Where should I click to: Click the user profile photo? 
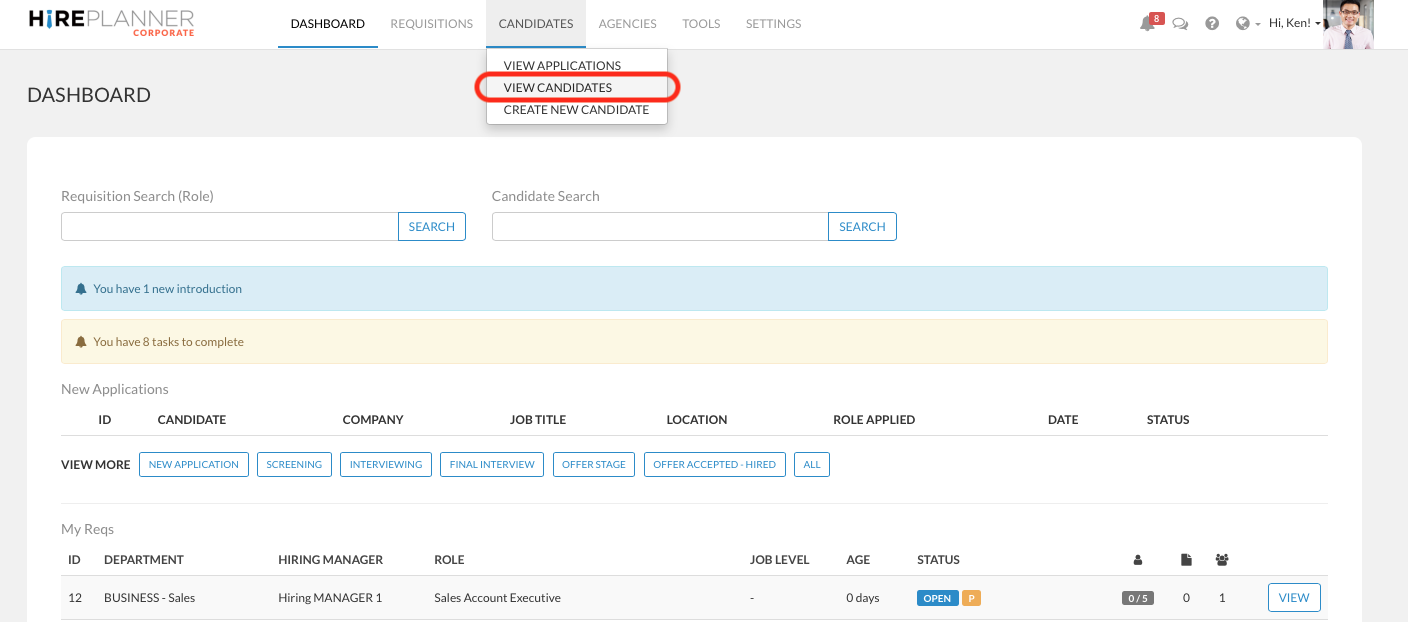tap(1347, 24)
